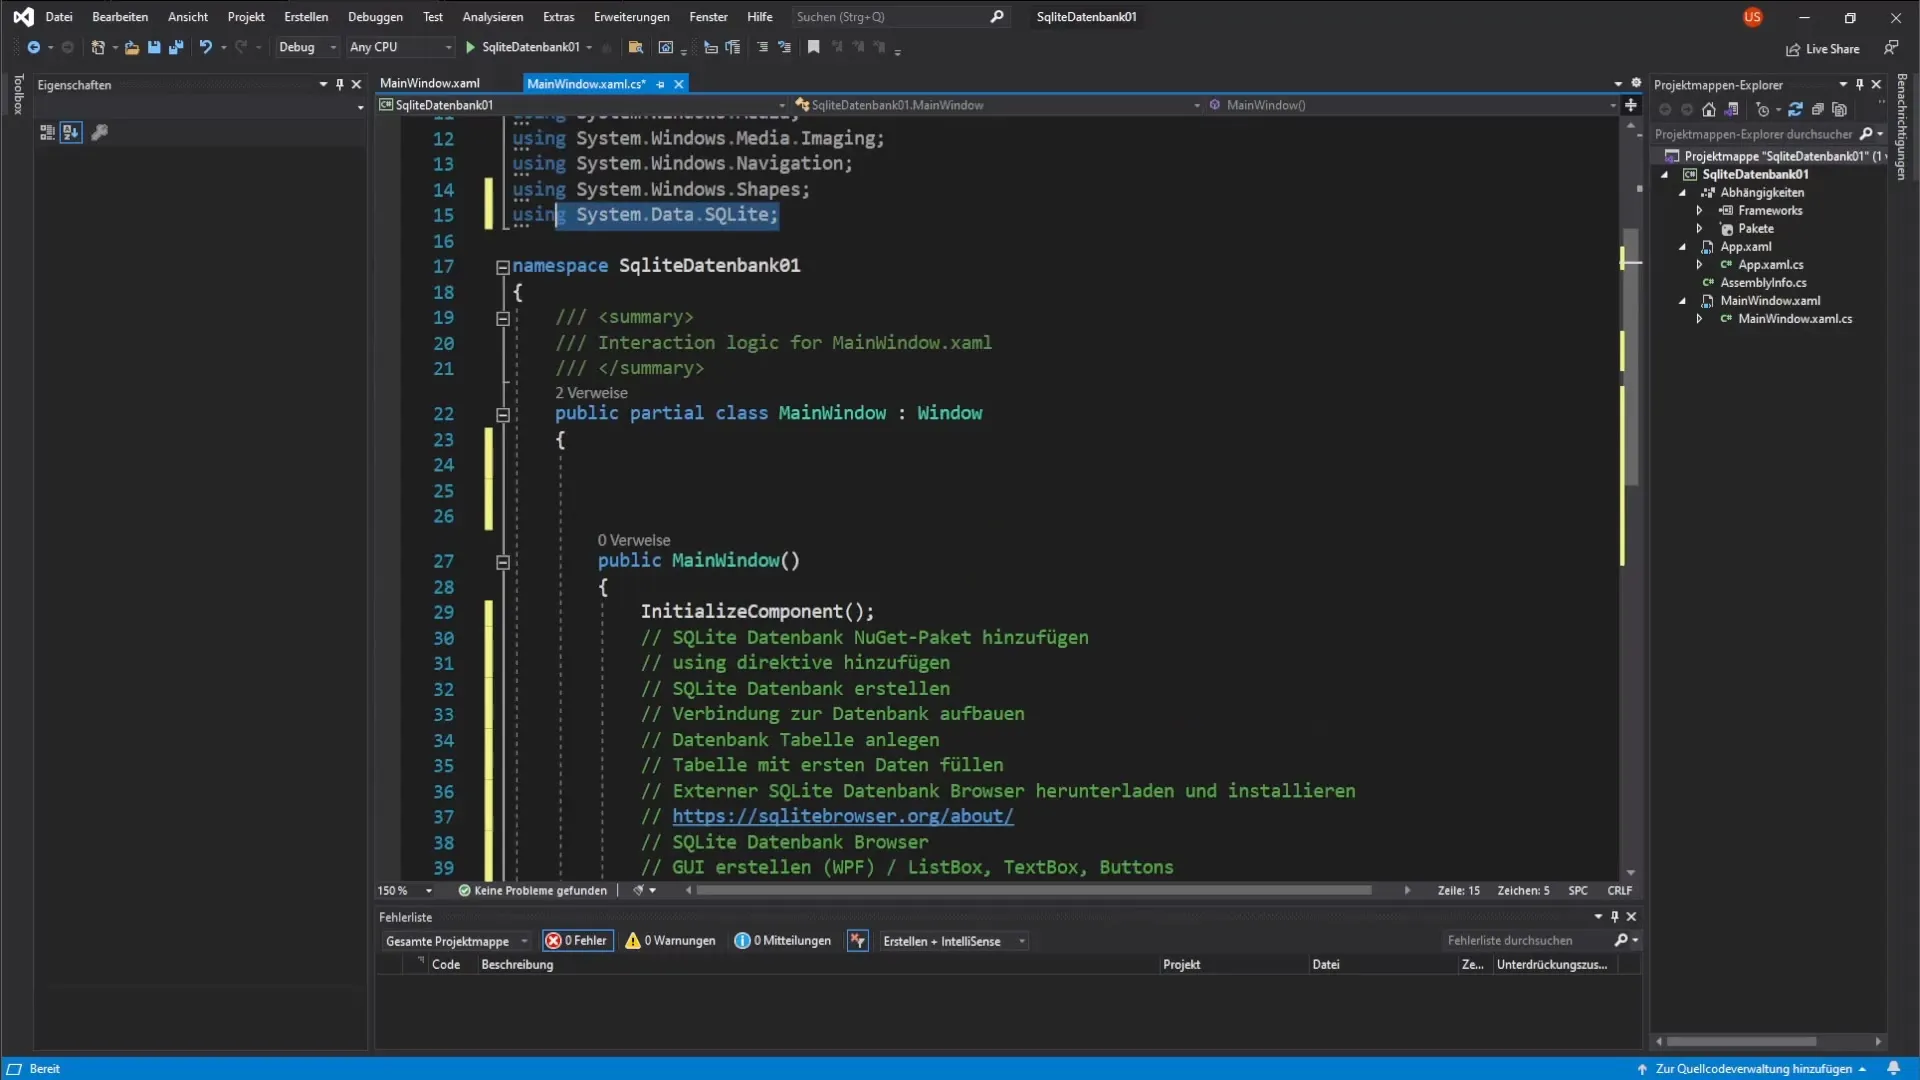Screen dimensions: 1920x1080
Task: Toggle the Alphabetical sort button in Eigenschaften
Action: (x=70, y=132)
